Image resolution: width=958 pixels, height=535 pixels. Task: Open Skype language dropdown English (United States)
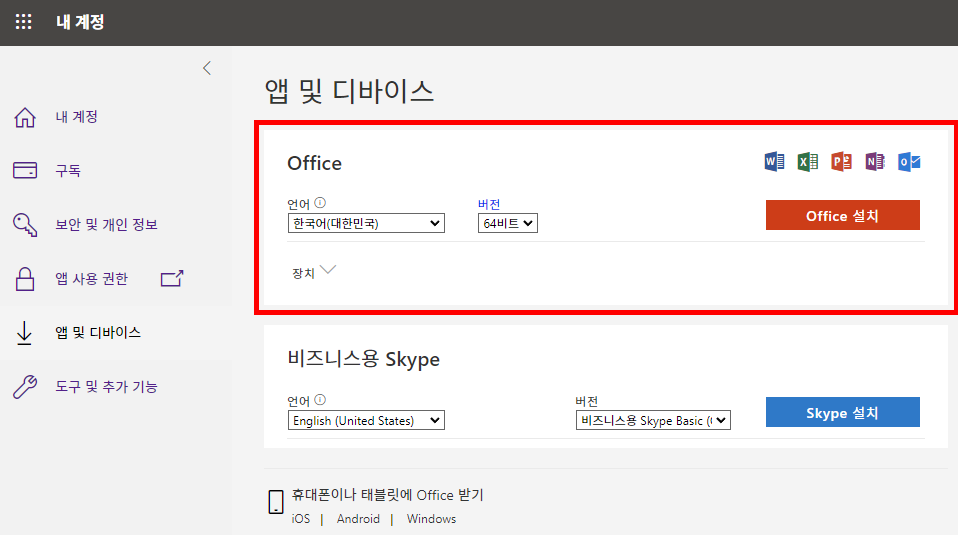point(366,421)
